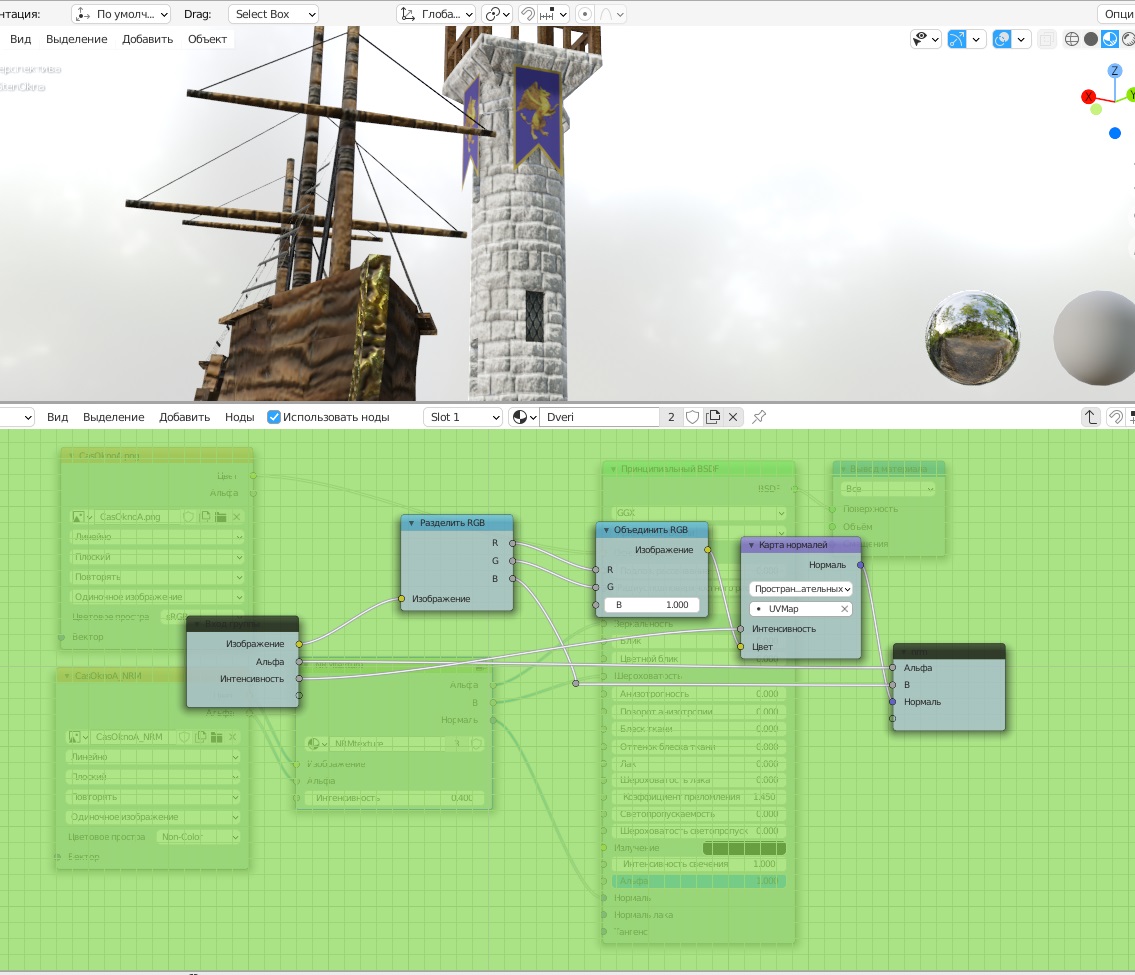Image resolution: width=1135 pixels, height=975 pixels.
Task: Unlink the Dveri material with X
Action: pos(733,417)
